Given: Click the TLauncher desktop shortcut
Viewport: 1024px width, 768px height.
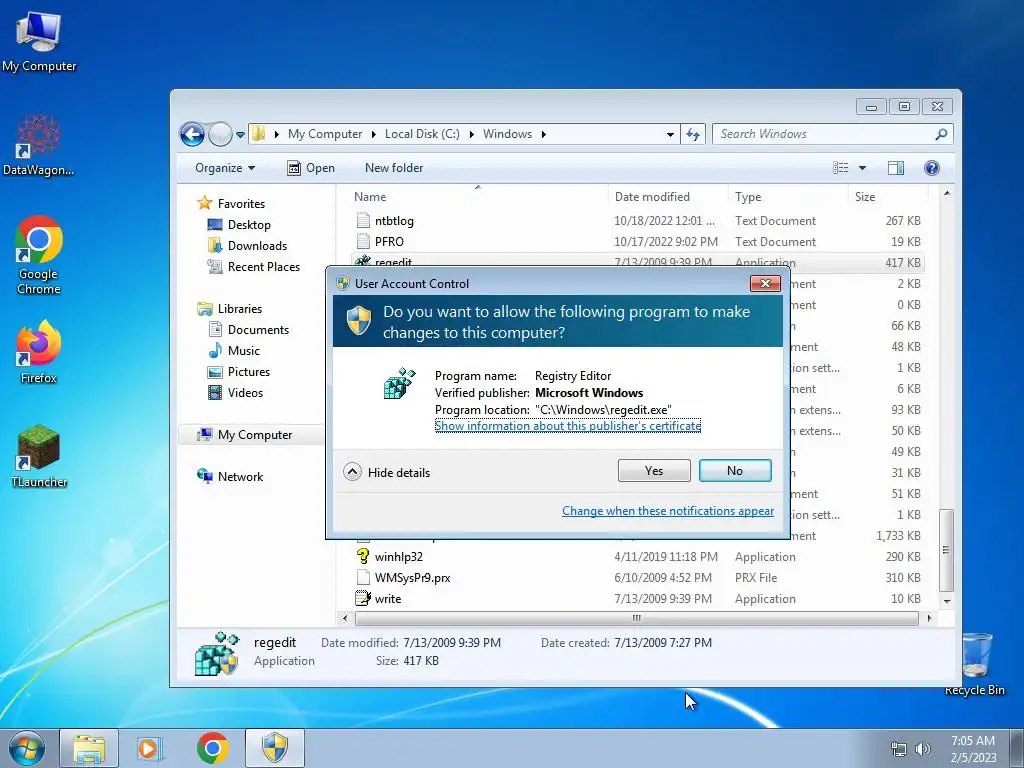Looking at the screenshot, I should click(39, 457).
